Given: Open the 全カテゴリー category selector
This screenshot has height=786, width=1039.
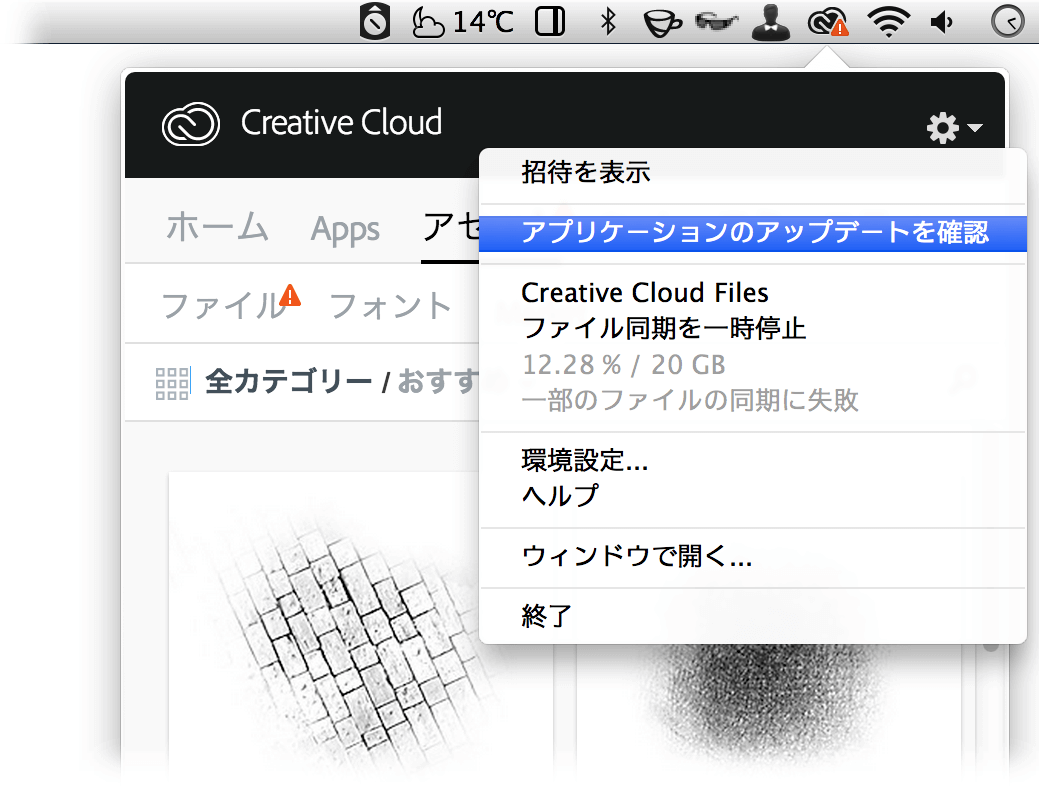Looking at the screenshot, I should click(x=288, y=382).
